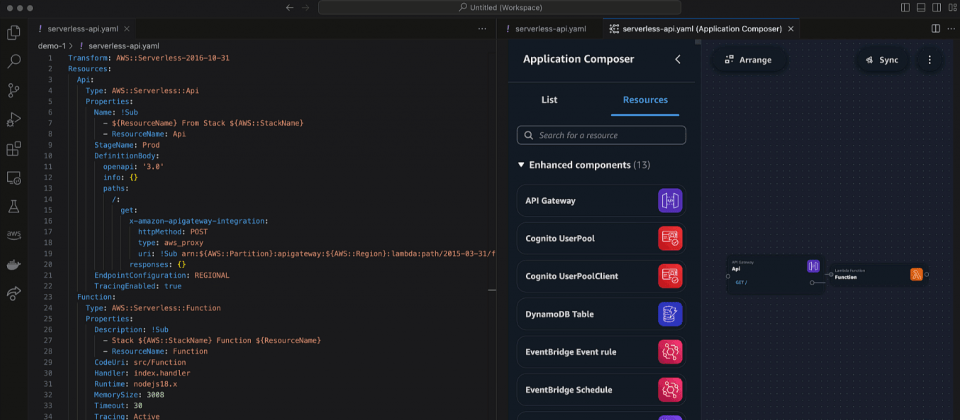This screenshot has height=420, width=960.
Task: Collapse the Application Composer panel chevron
Action: [678, 59]
